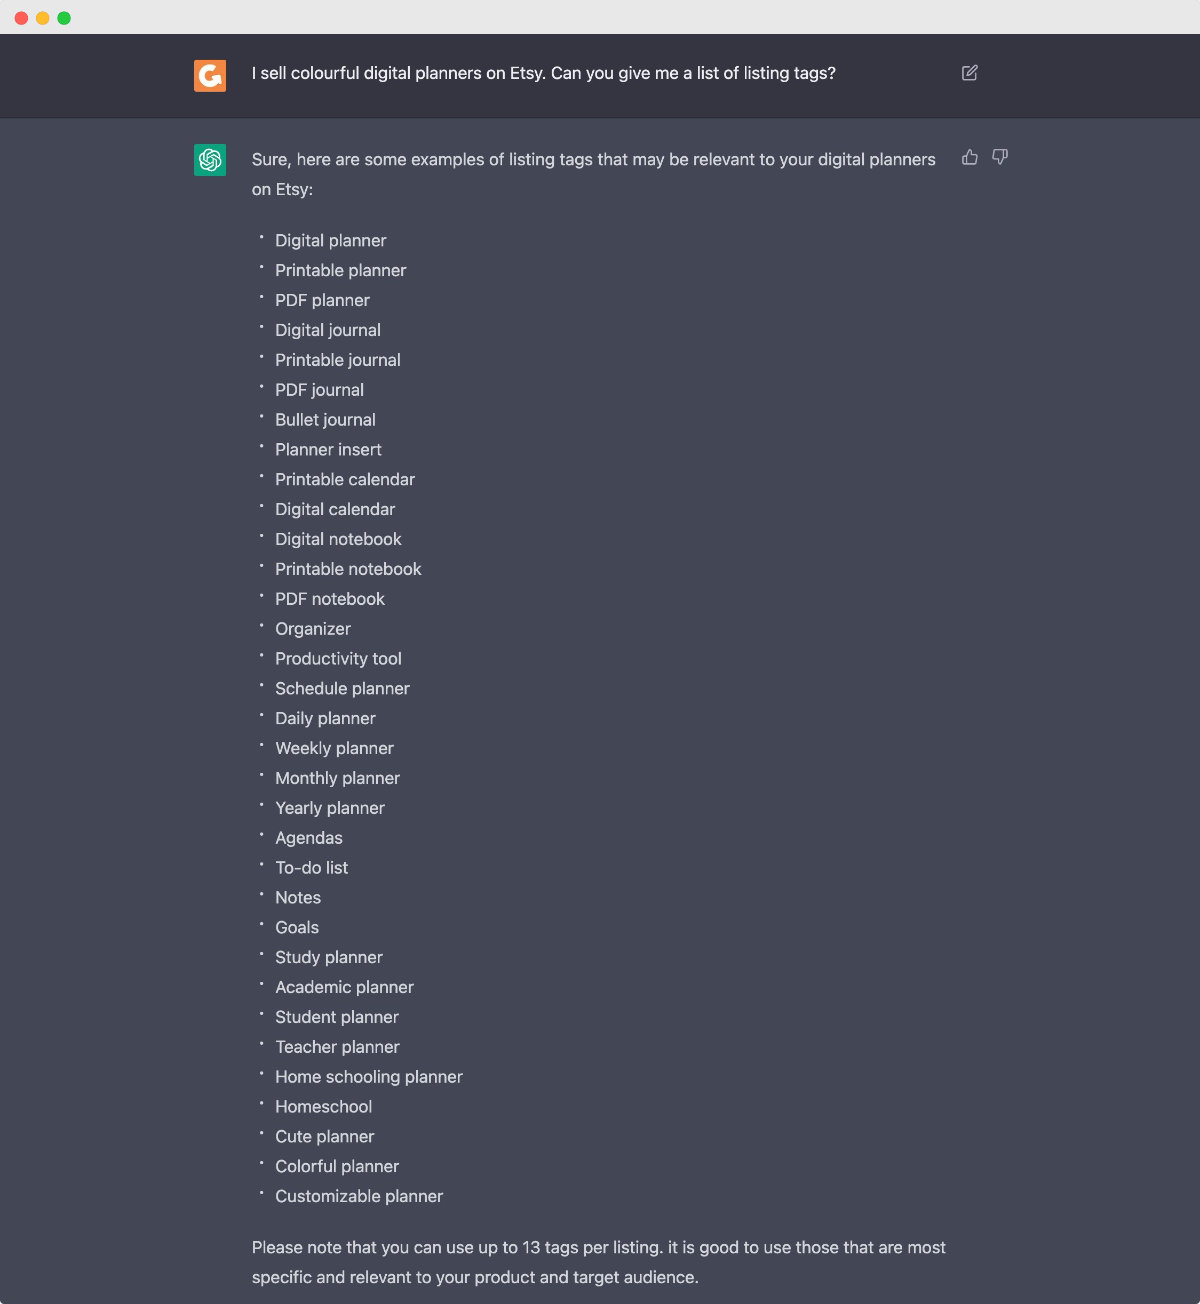Select the 'Digital planner' list item
The image size is (1200, 1304).
[331, 240]
